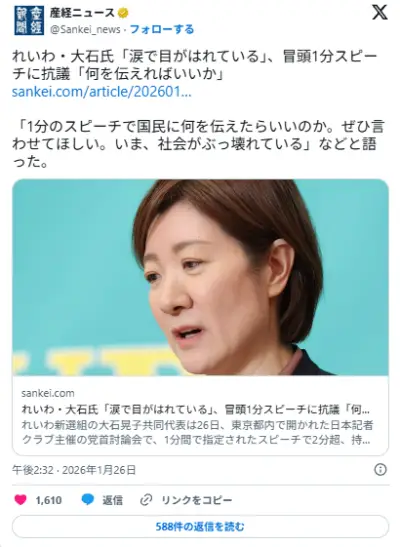Viewport: 400px width, 547px height.
Task: Like the post with the heart icon
Action: coord(20,500)
